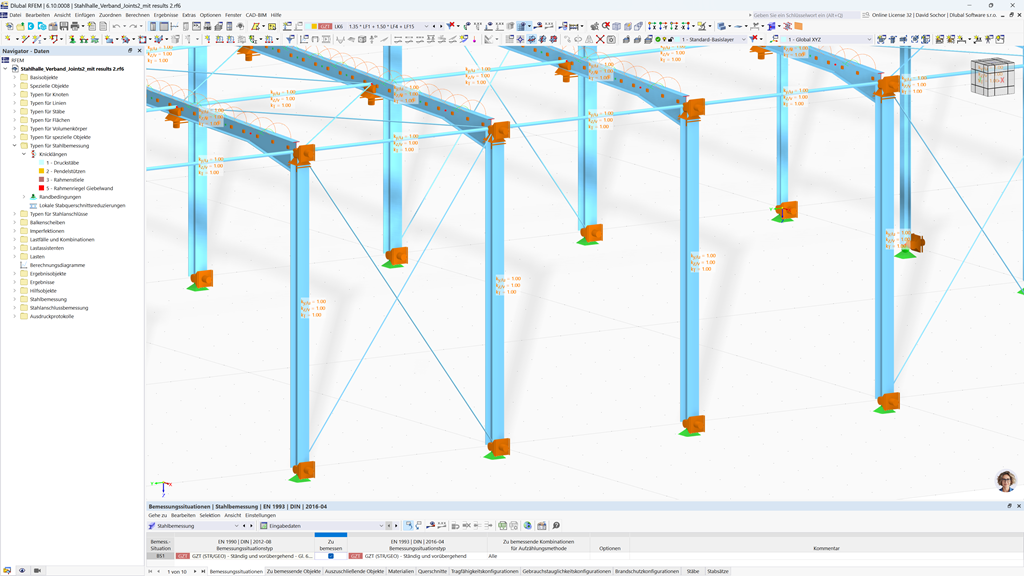
Task: Expand the Imperfektionen folder
Action: tap(15, 231)
